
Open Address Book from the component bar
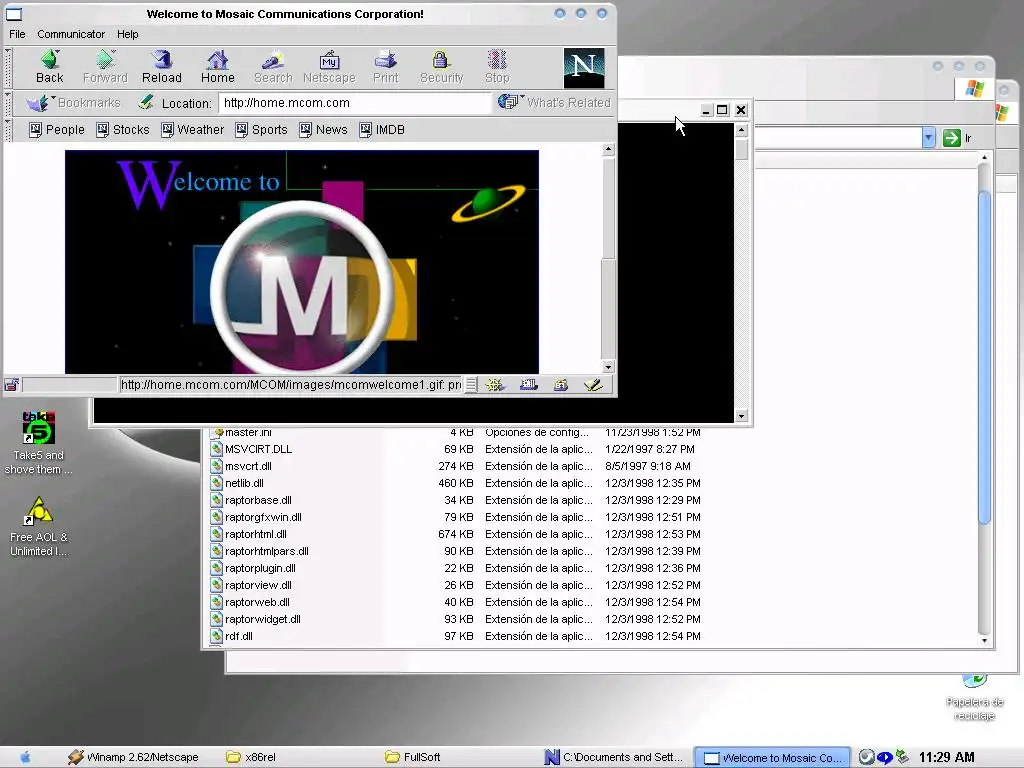coord(560,385)
